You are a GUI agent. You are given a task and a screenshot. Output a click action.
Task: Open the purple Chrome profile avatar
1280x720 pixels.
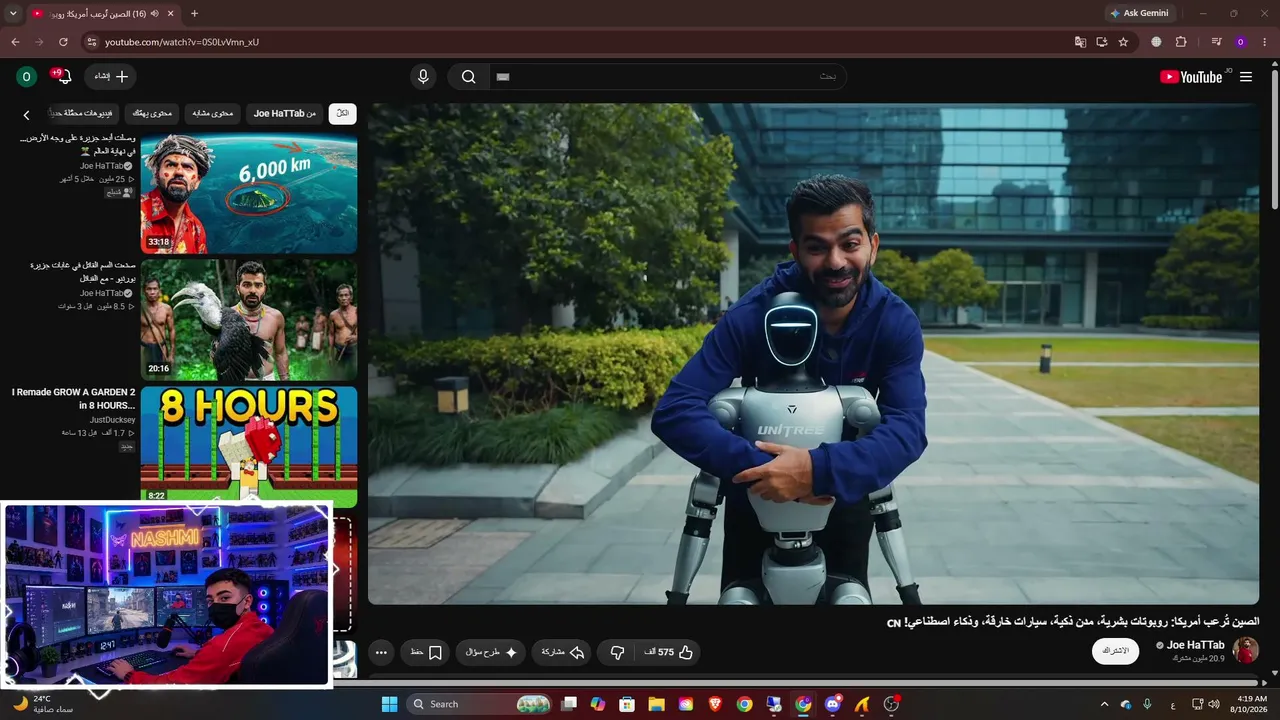tap(1241, 42)
